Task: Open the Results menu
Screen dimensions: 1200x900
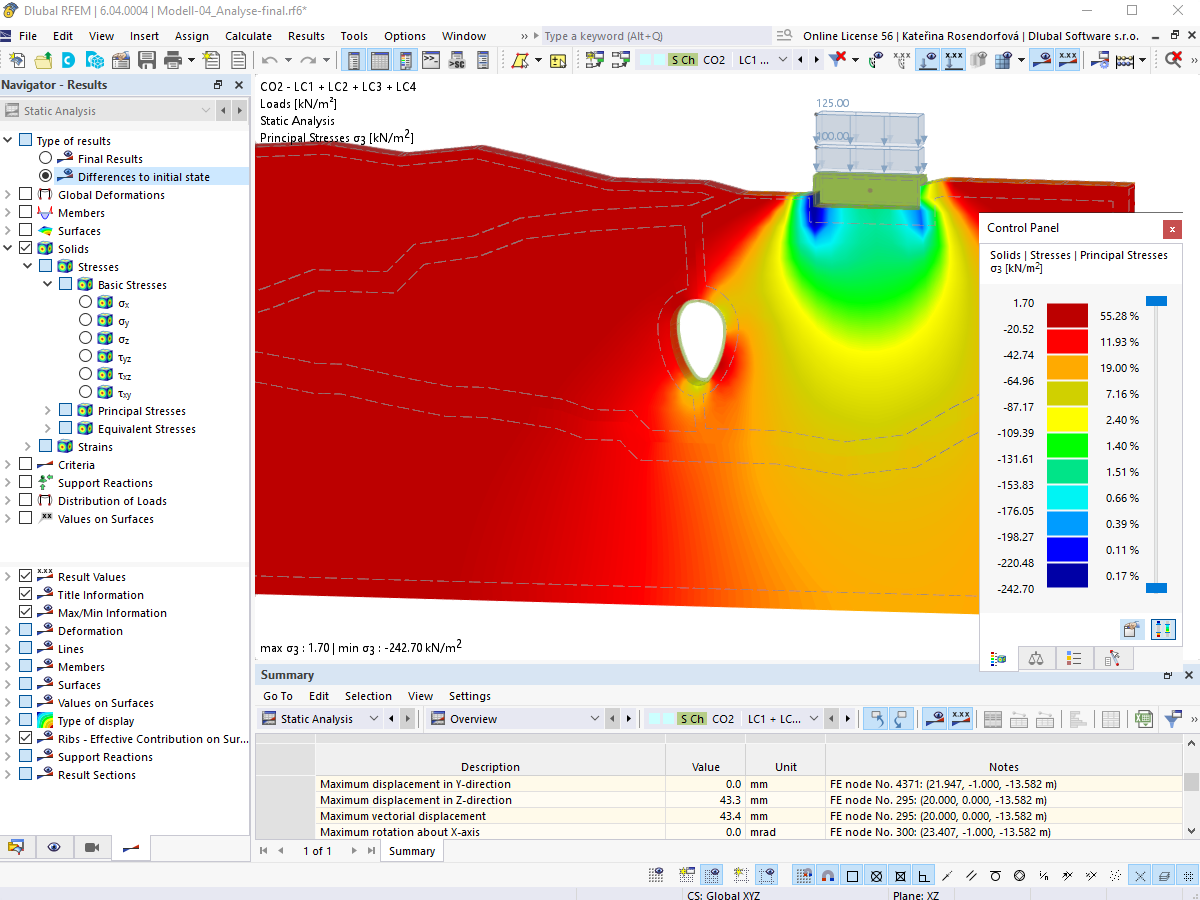Action: (x=306, y=35)
